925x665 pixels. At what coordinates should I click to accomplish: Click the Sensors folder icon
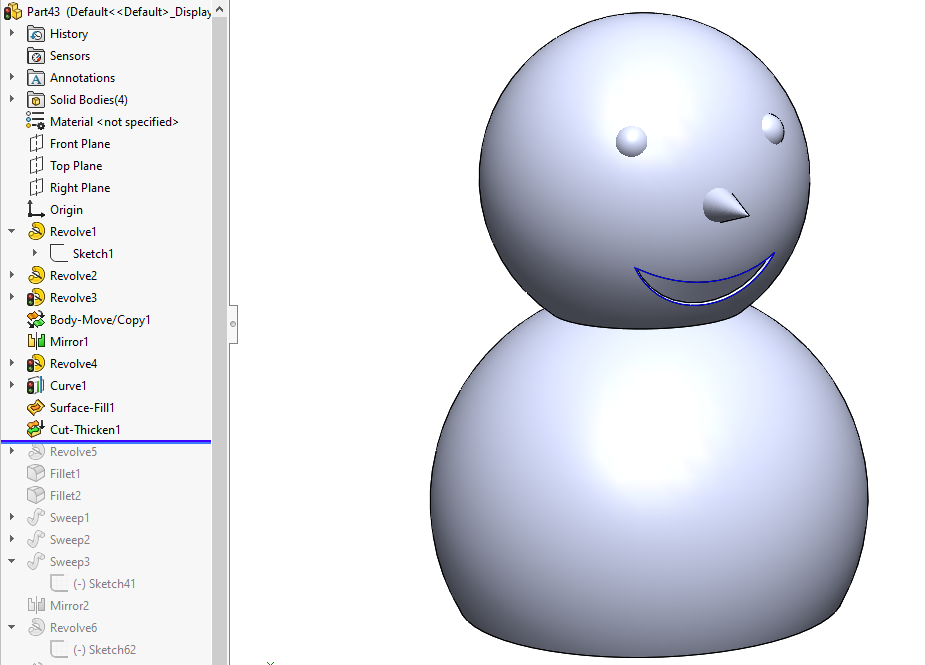[x=36, y=56]
